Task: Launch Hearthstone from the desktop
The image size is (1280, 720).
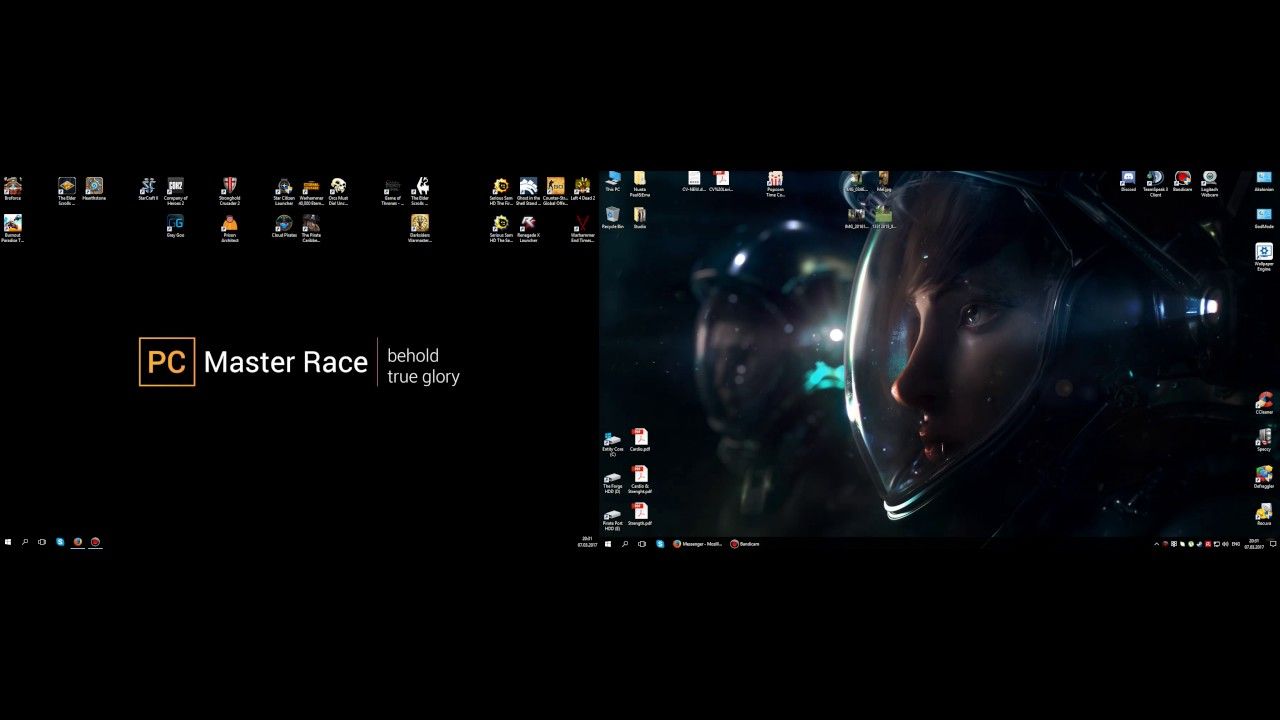Action: click(x=94, y=189)
